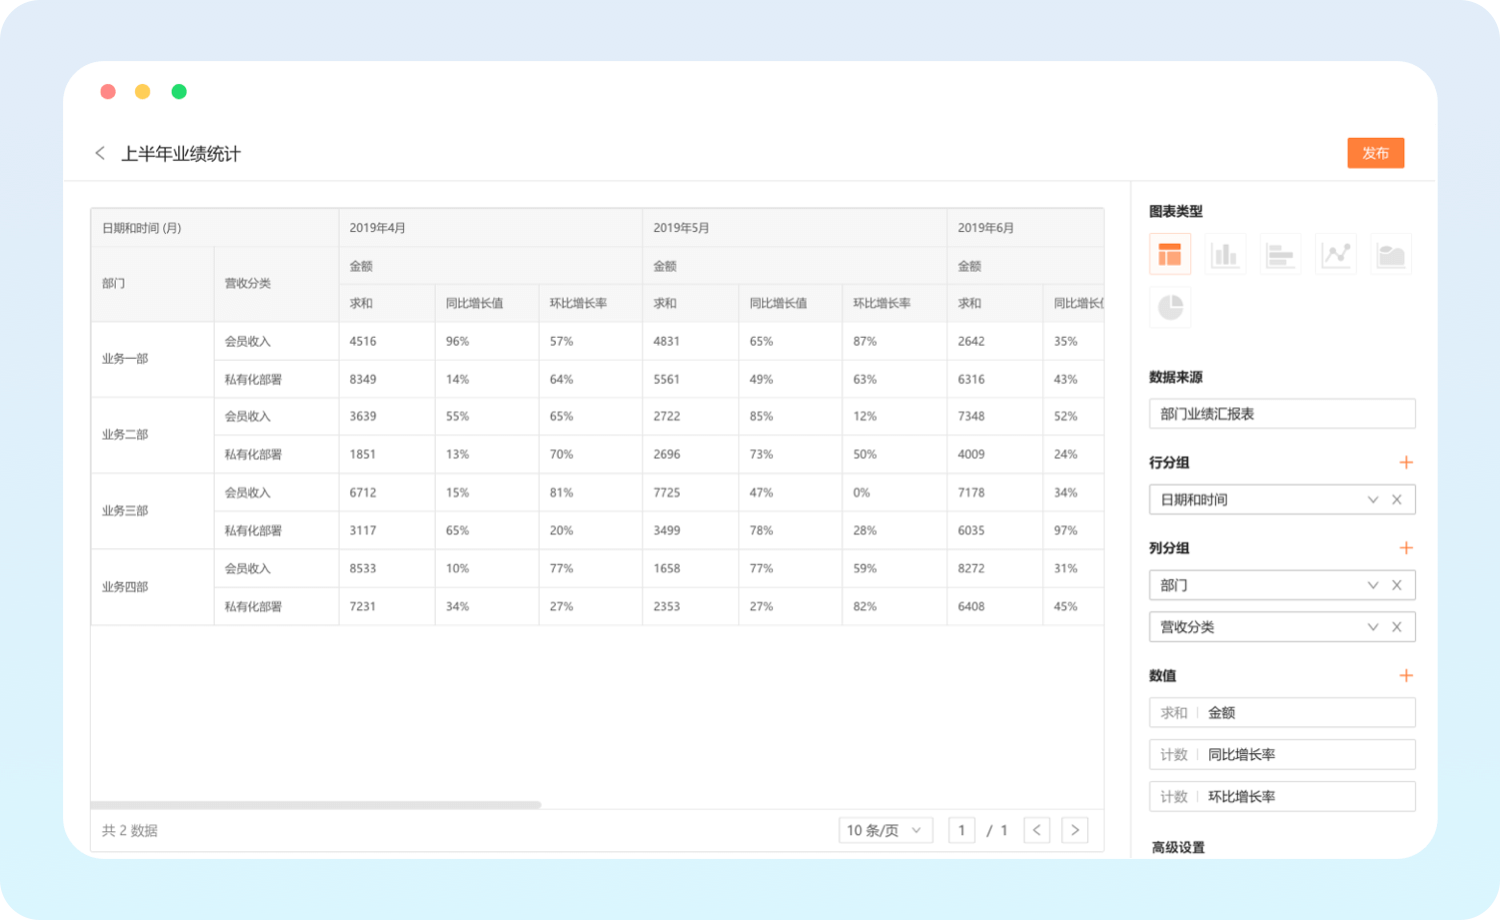Go back using arrow beside 上半年业绩统计
1500x920 pixels.
pos(100,153)
